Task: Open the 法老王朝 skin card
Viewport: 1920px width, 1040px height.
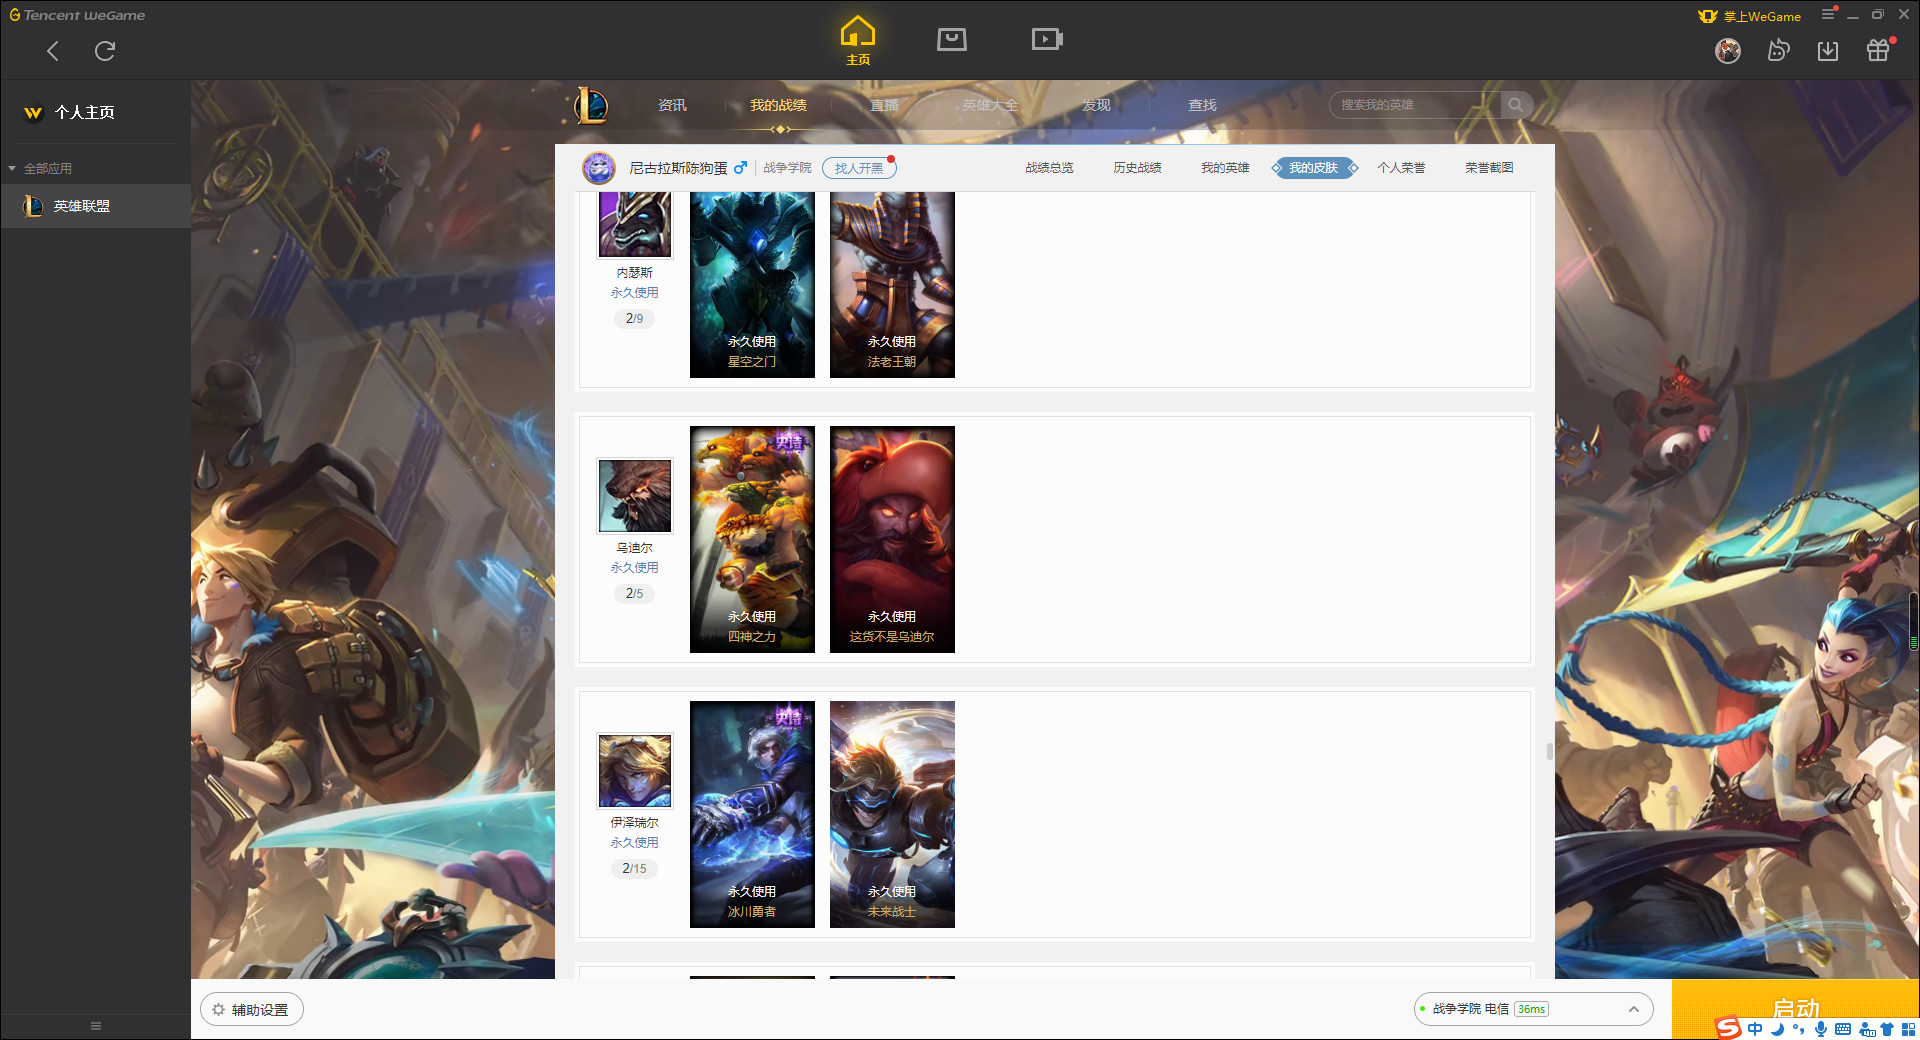Action: [x=892, y=285]
